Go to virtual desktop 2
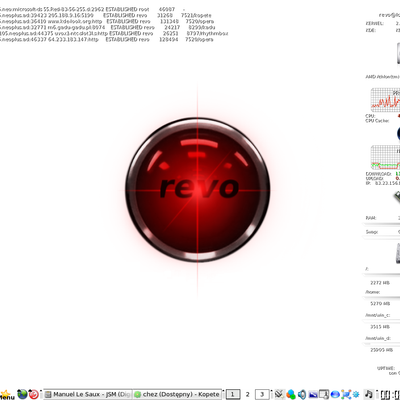This screenshot has height=400, width=400. [x=247, y=394]
